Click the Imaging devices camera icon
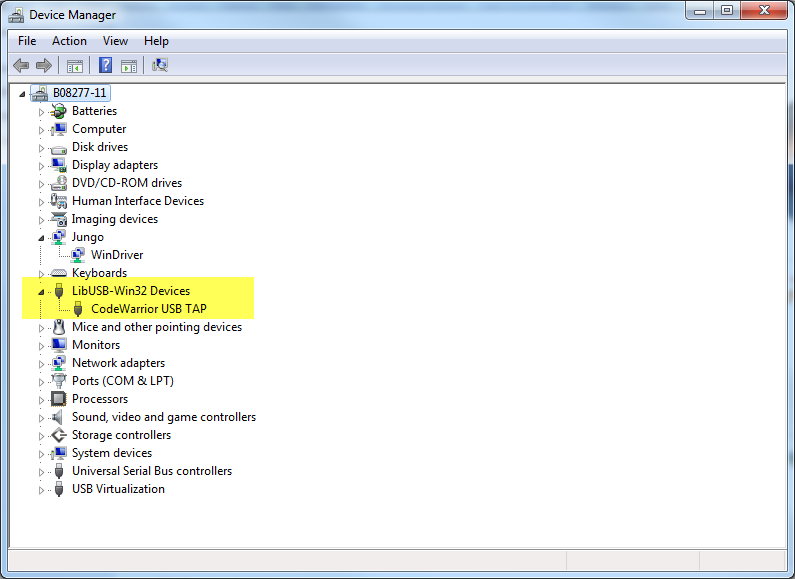The width and height of the screenshot is (795, 579). coord(59,219)
